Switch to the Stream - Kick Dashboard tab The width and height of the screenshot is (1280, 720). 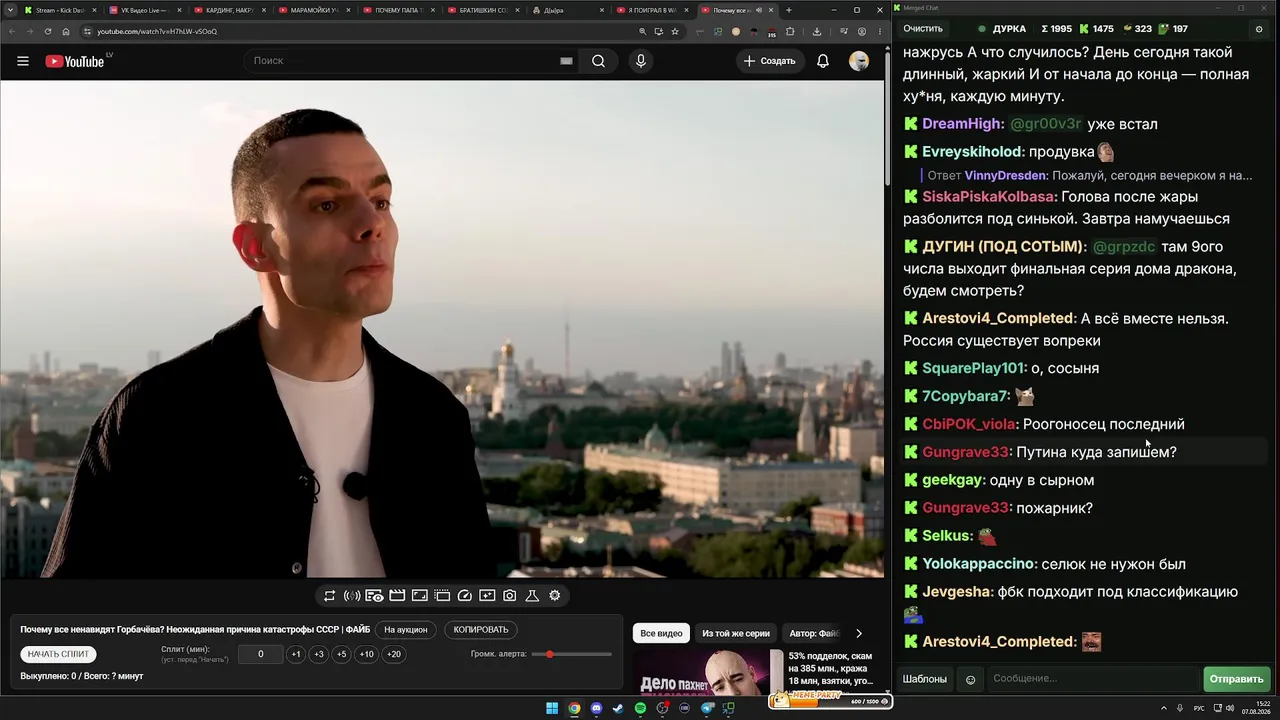coord(60,10)
